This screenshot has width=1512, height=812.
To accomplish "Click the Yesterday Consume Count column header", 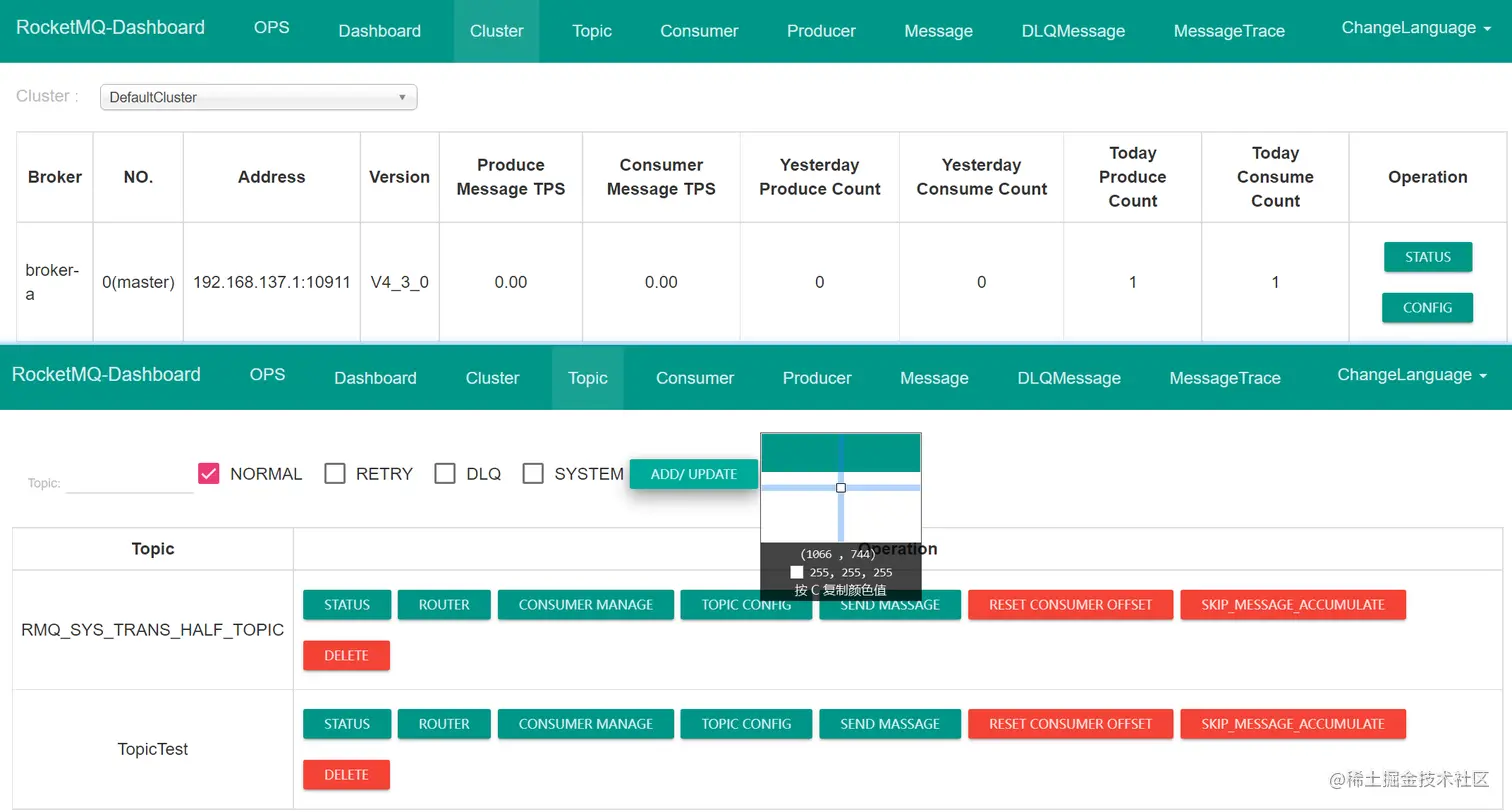I will click(982, 177).
